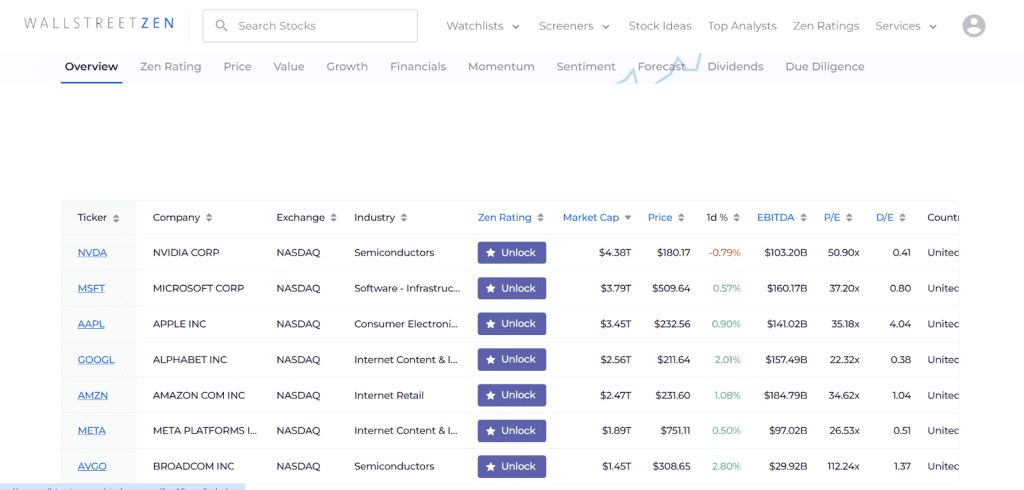The image size is (1024, 490).
Task: Click the 4.04 D/E value
Action: (901, 324)
